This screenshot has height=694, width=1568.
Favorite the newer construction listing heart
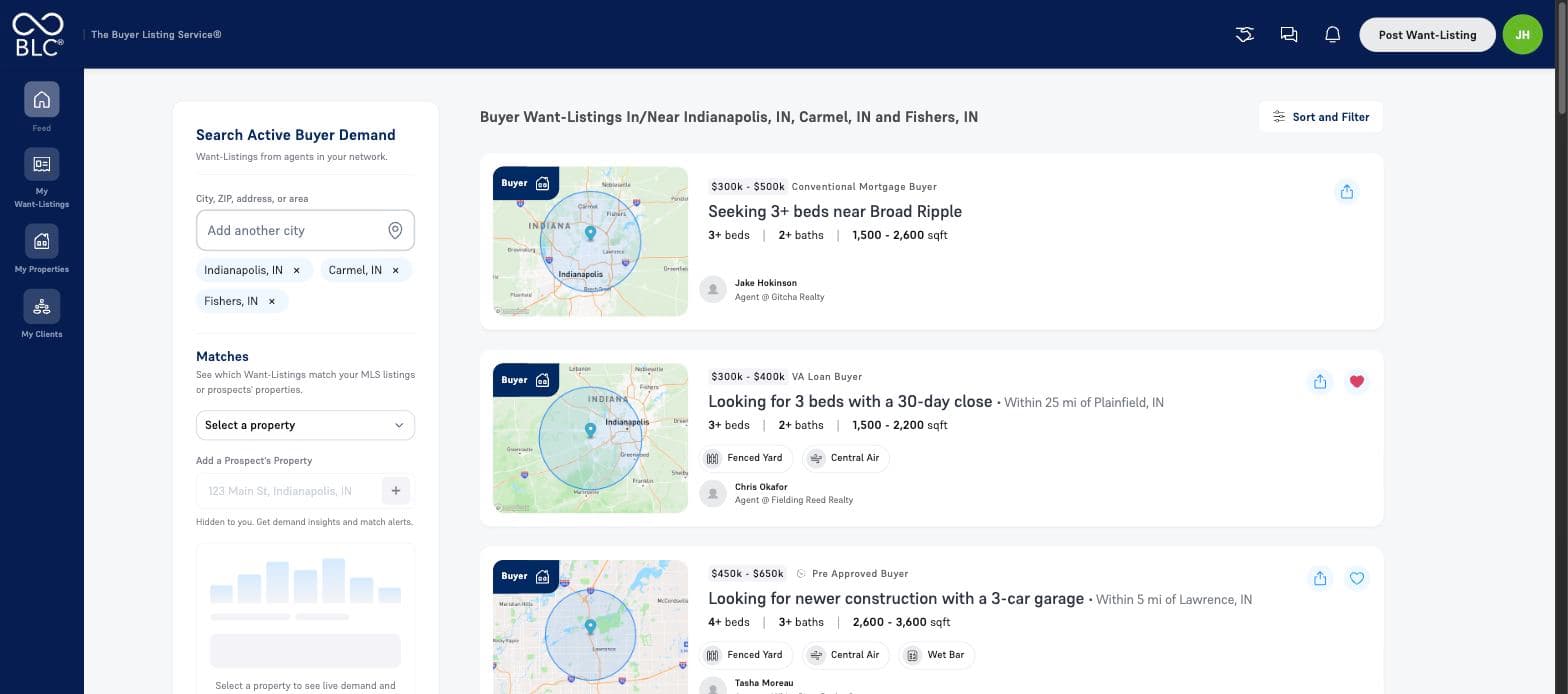[x=1357, y=578]
